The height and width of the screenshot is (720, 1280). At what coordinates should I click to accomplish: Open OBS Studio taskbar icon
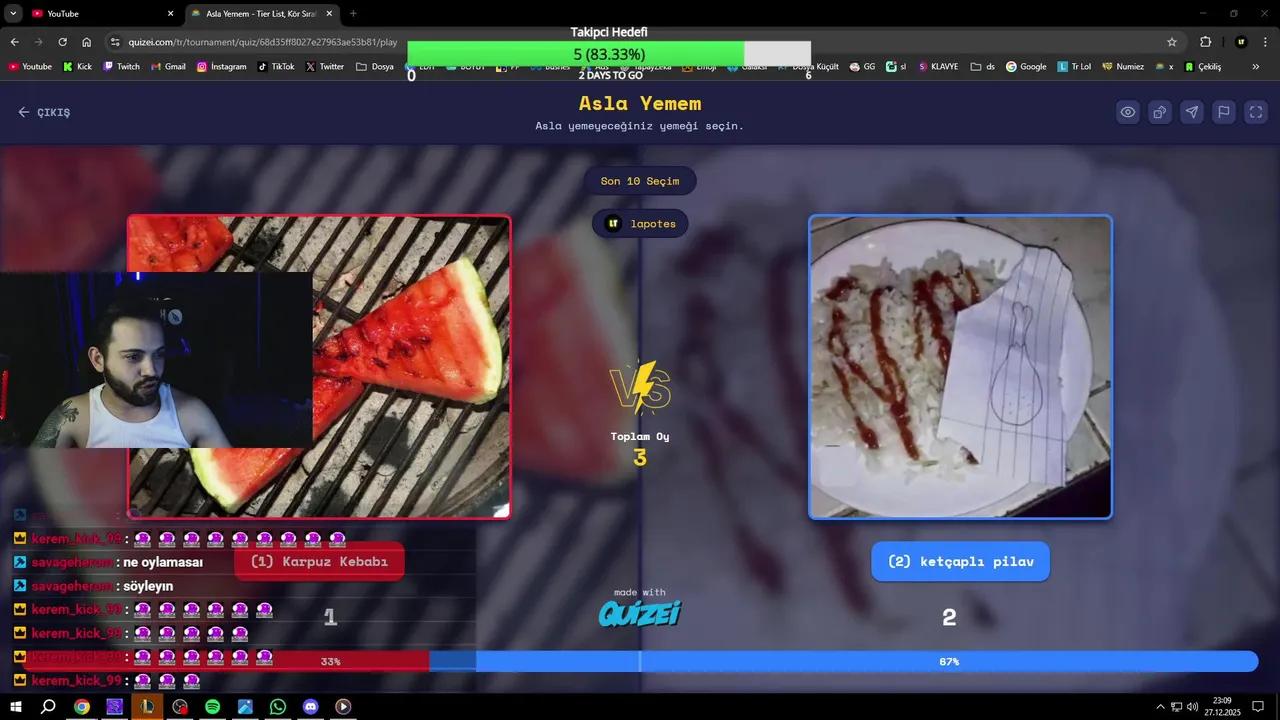(x=180, y=706)
